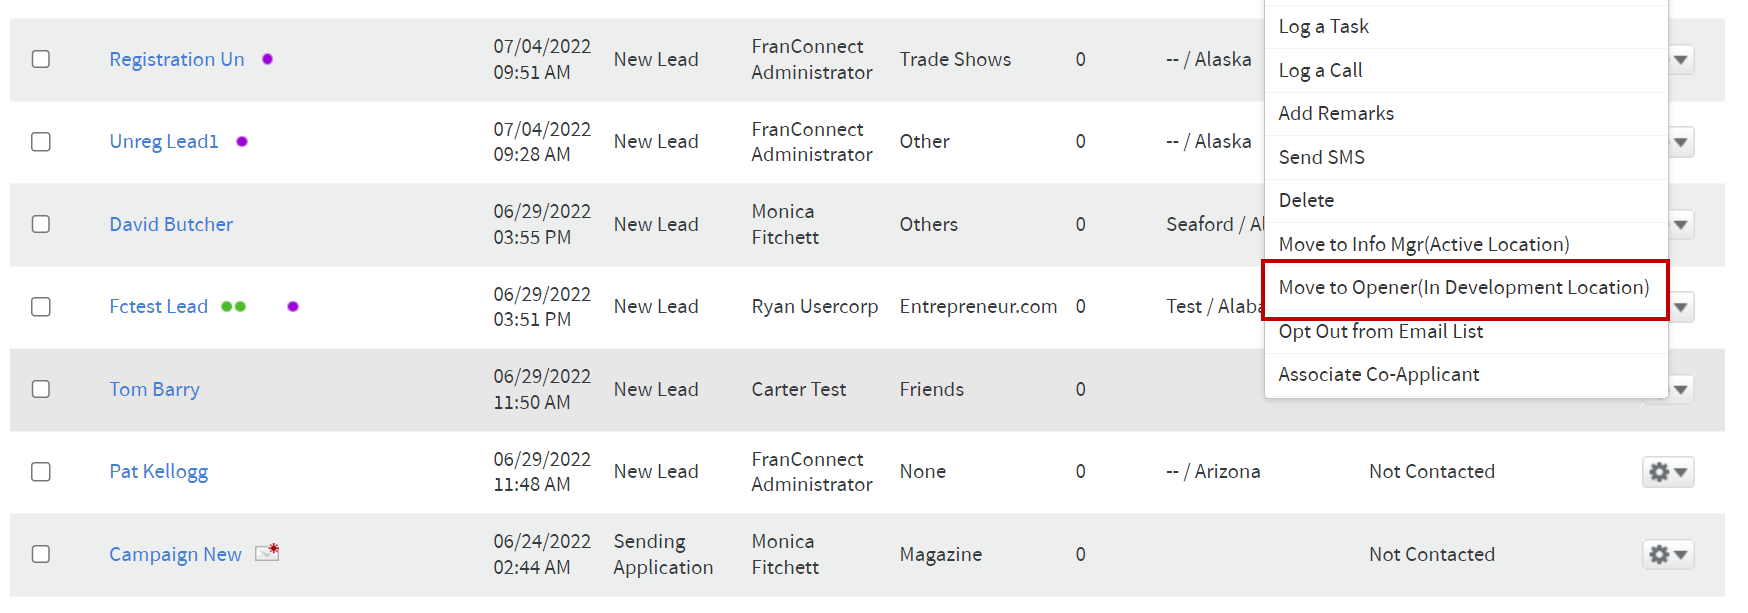Open the David Butcher lead link

coord(171,224)
